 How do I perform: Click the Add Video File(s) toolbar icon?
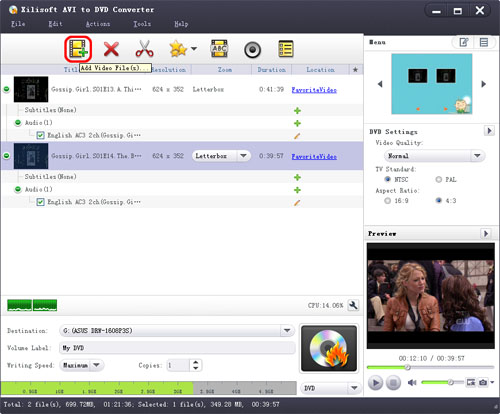point(78,49)
